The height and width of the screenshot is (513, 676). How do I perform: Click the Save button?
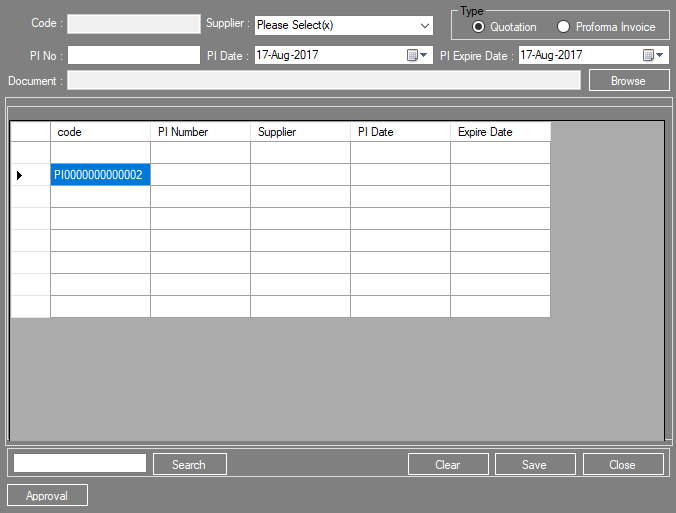(x=535, y=464)
